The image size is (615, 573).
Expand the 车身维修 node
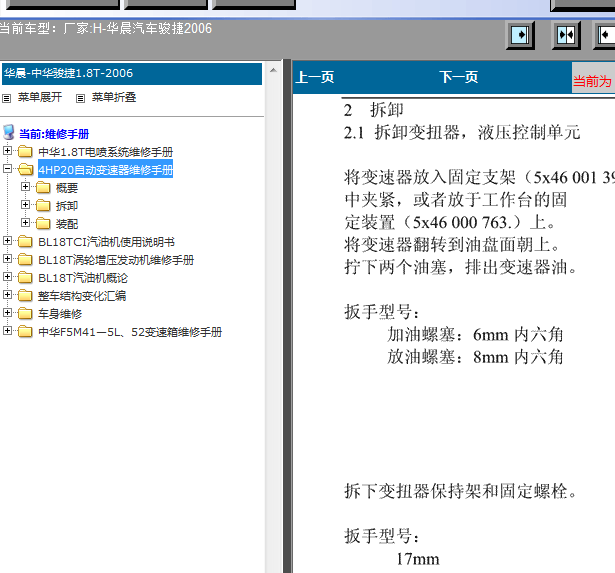point(7,313)
